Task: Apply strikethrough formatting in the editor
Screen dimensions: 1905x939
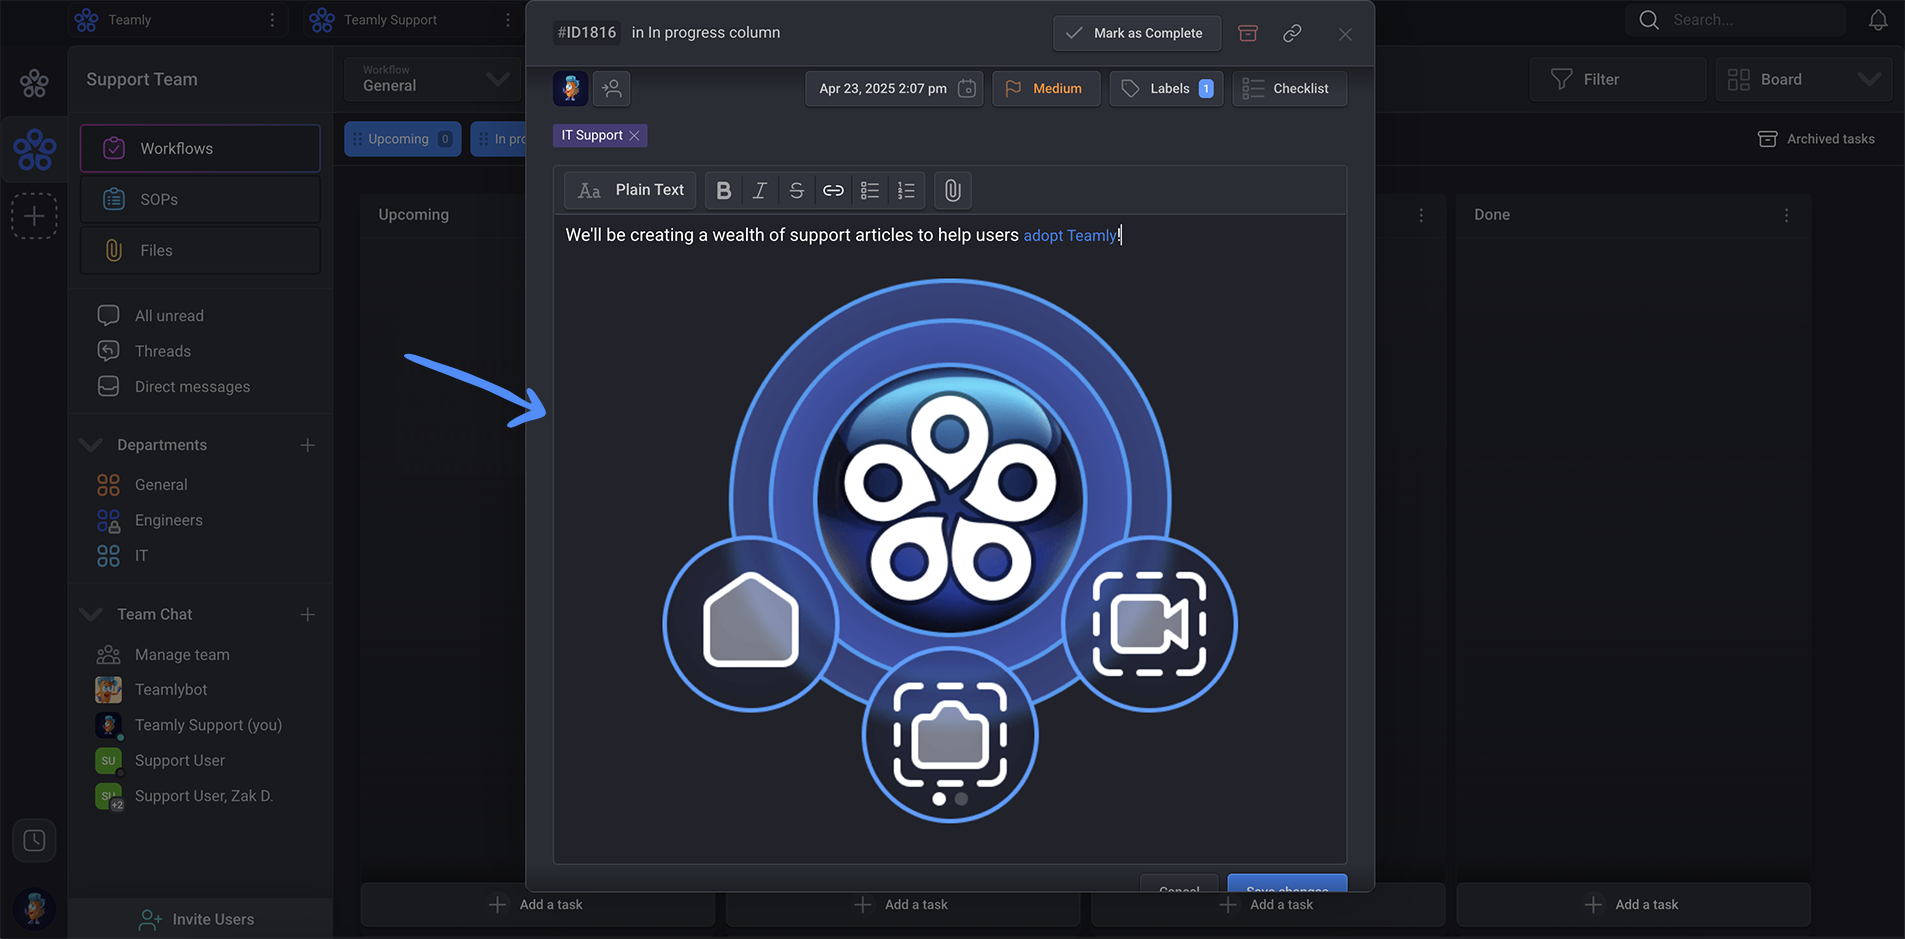Action: click(797, 190)
